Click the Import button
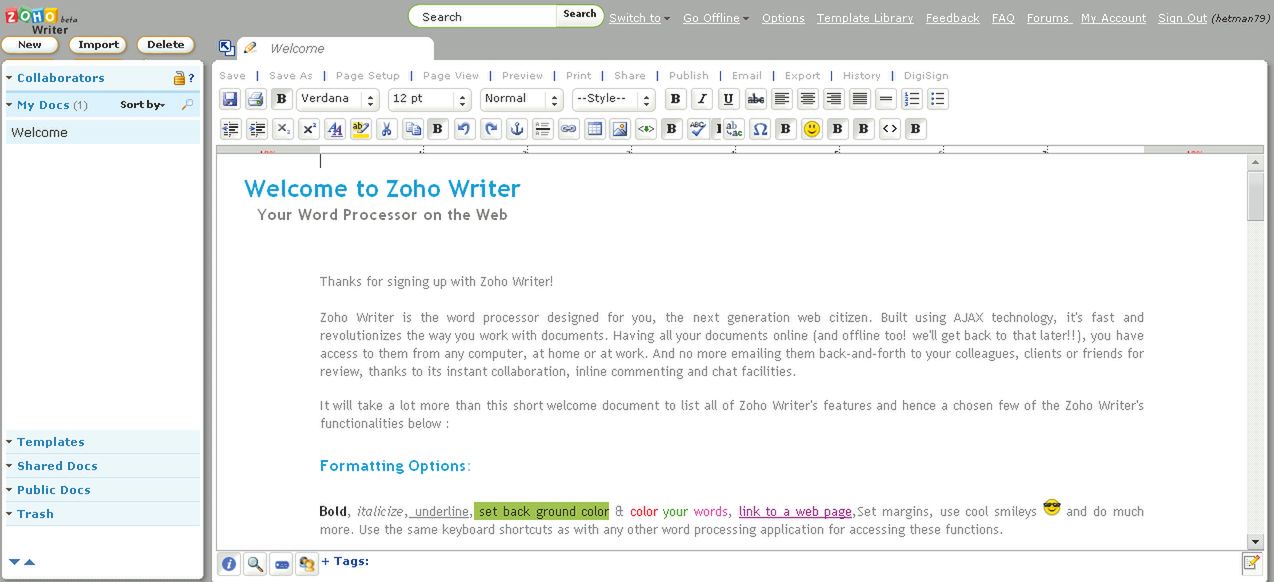The image size is (1274, 582). 99,45
